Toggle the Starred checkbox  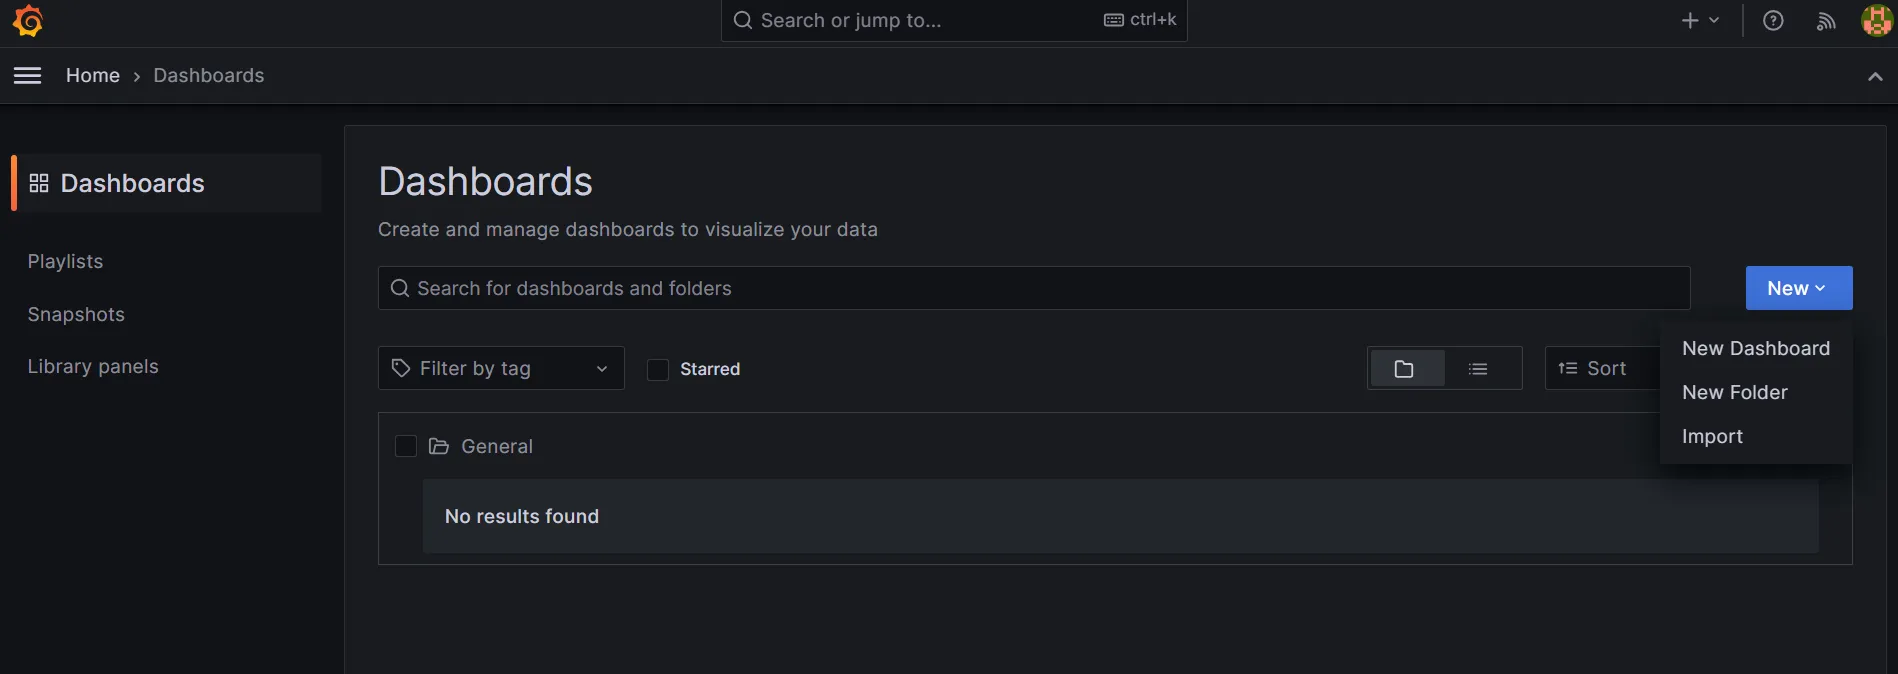point(658,369)
